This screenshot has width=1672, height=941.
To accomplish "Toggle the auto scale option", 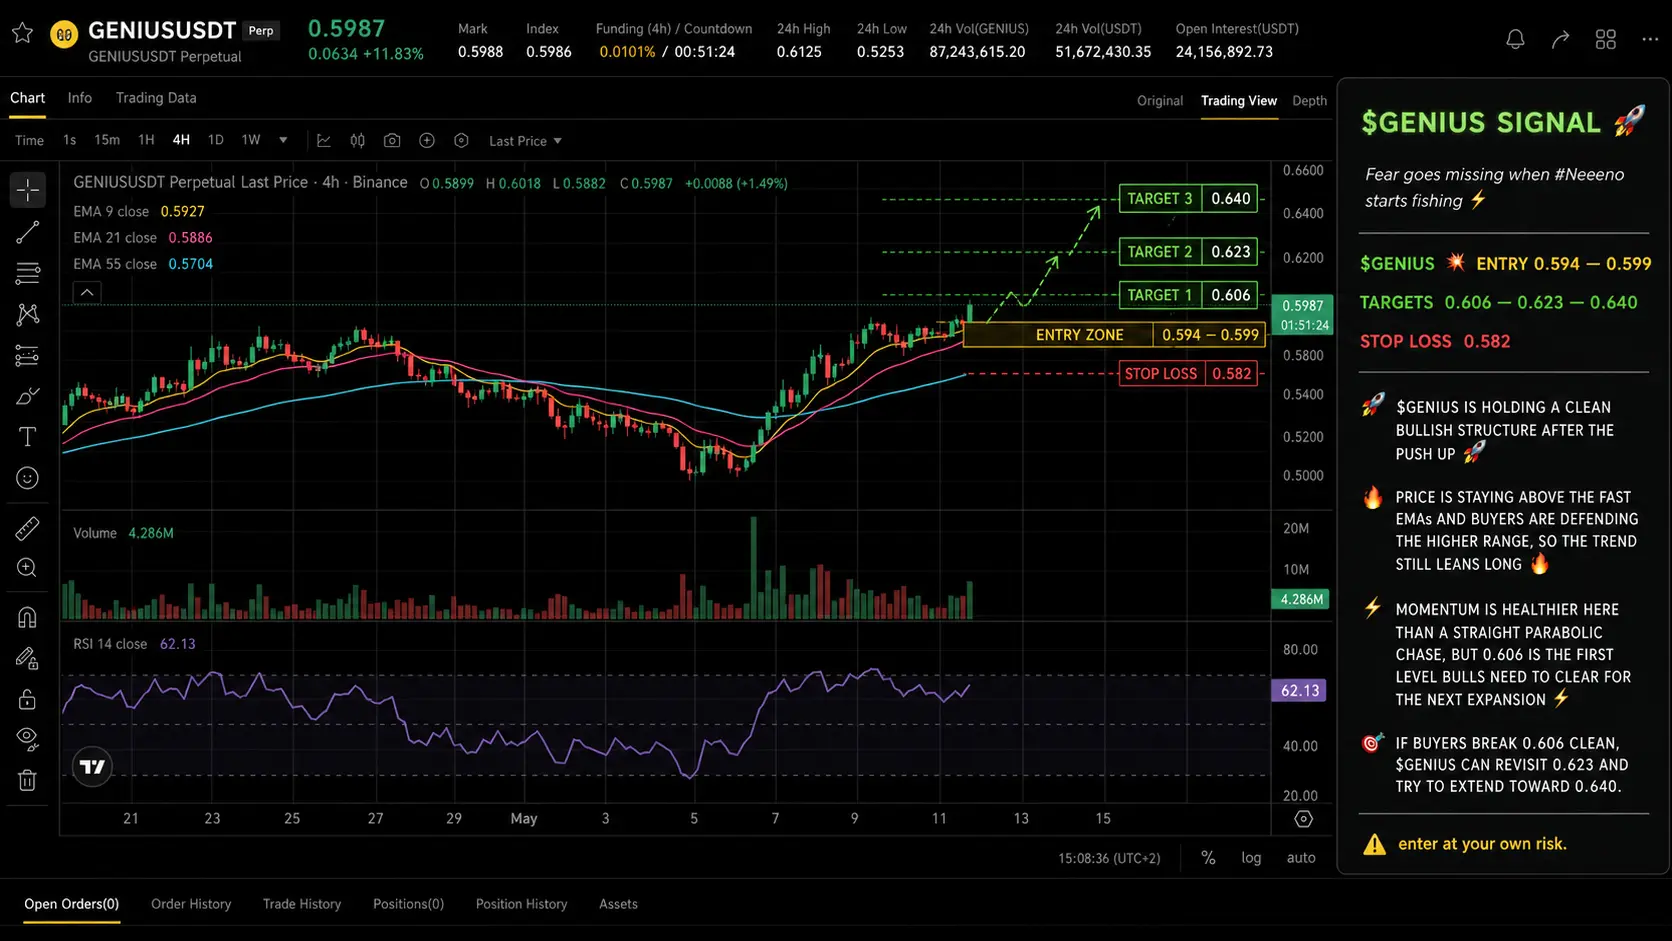I will [x=1301, y=858].
